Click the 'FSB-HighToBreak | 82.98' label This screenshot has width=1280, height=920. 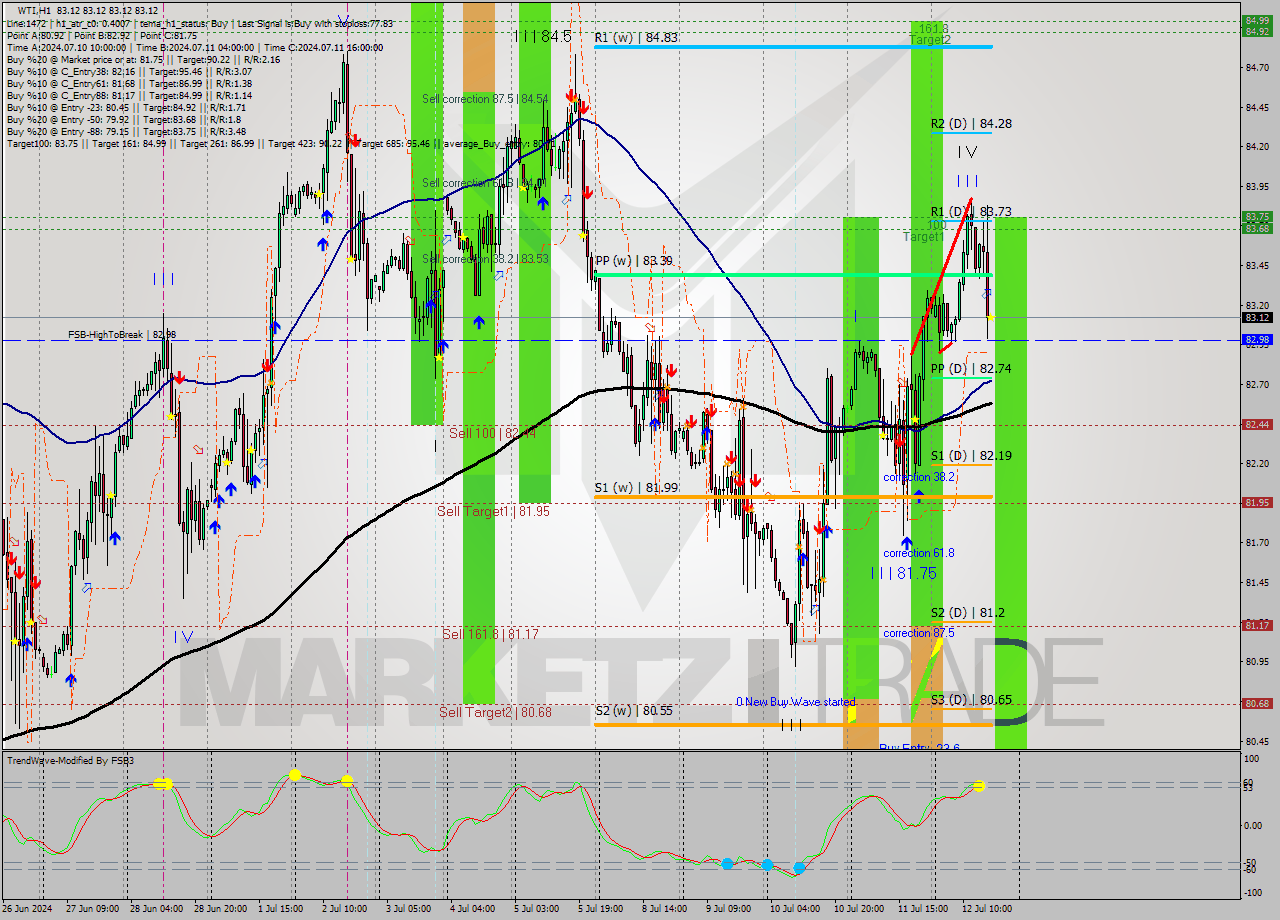122,335
